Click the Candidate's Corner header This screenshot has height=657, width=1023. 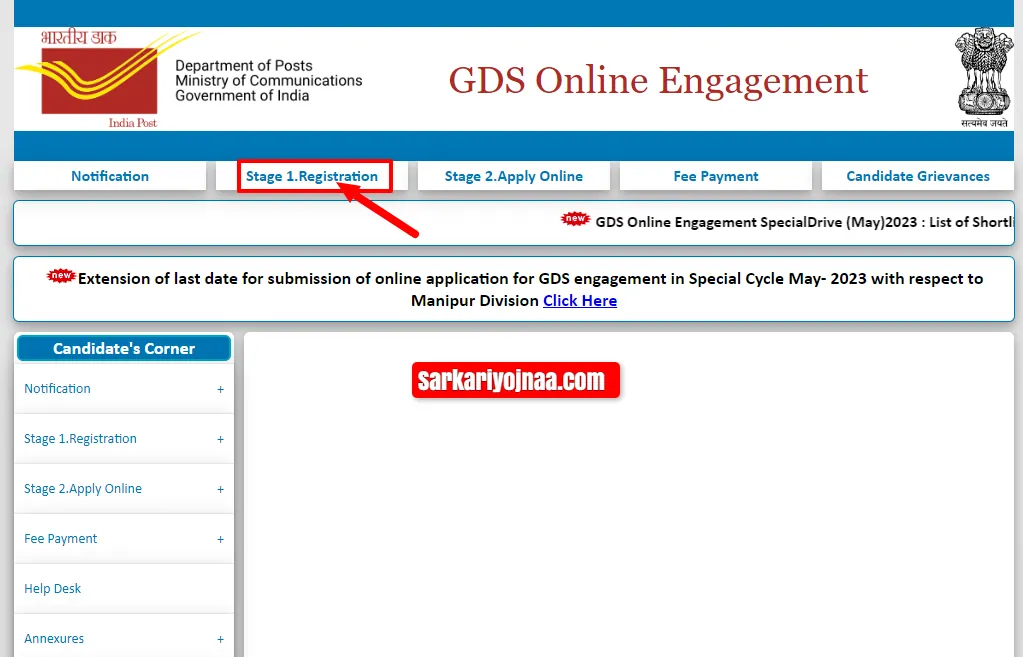123,348
